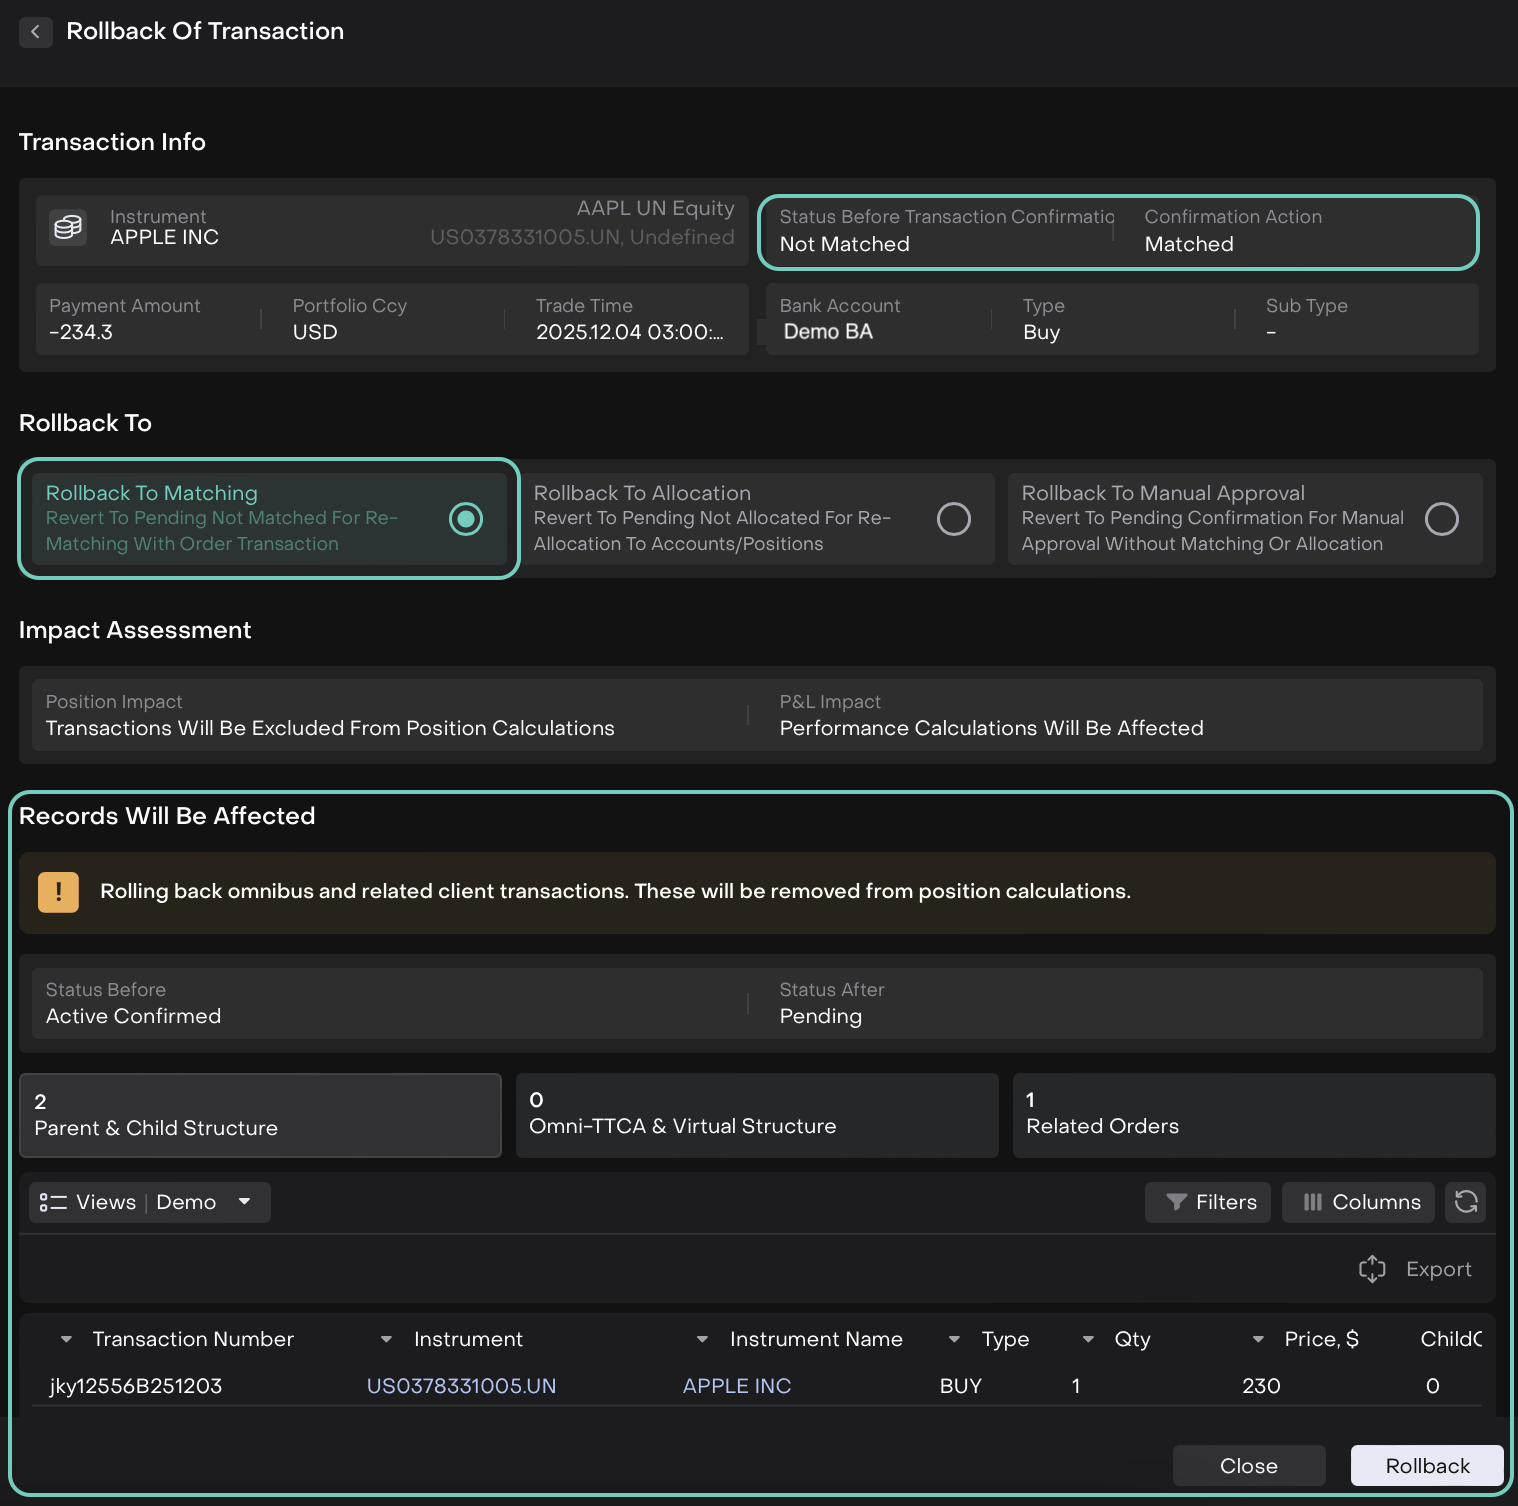Select the Rollback To Allocation radio button
1518x1506 pixels.
tap(953, 519)
